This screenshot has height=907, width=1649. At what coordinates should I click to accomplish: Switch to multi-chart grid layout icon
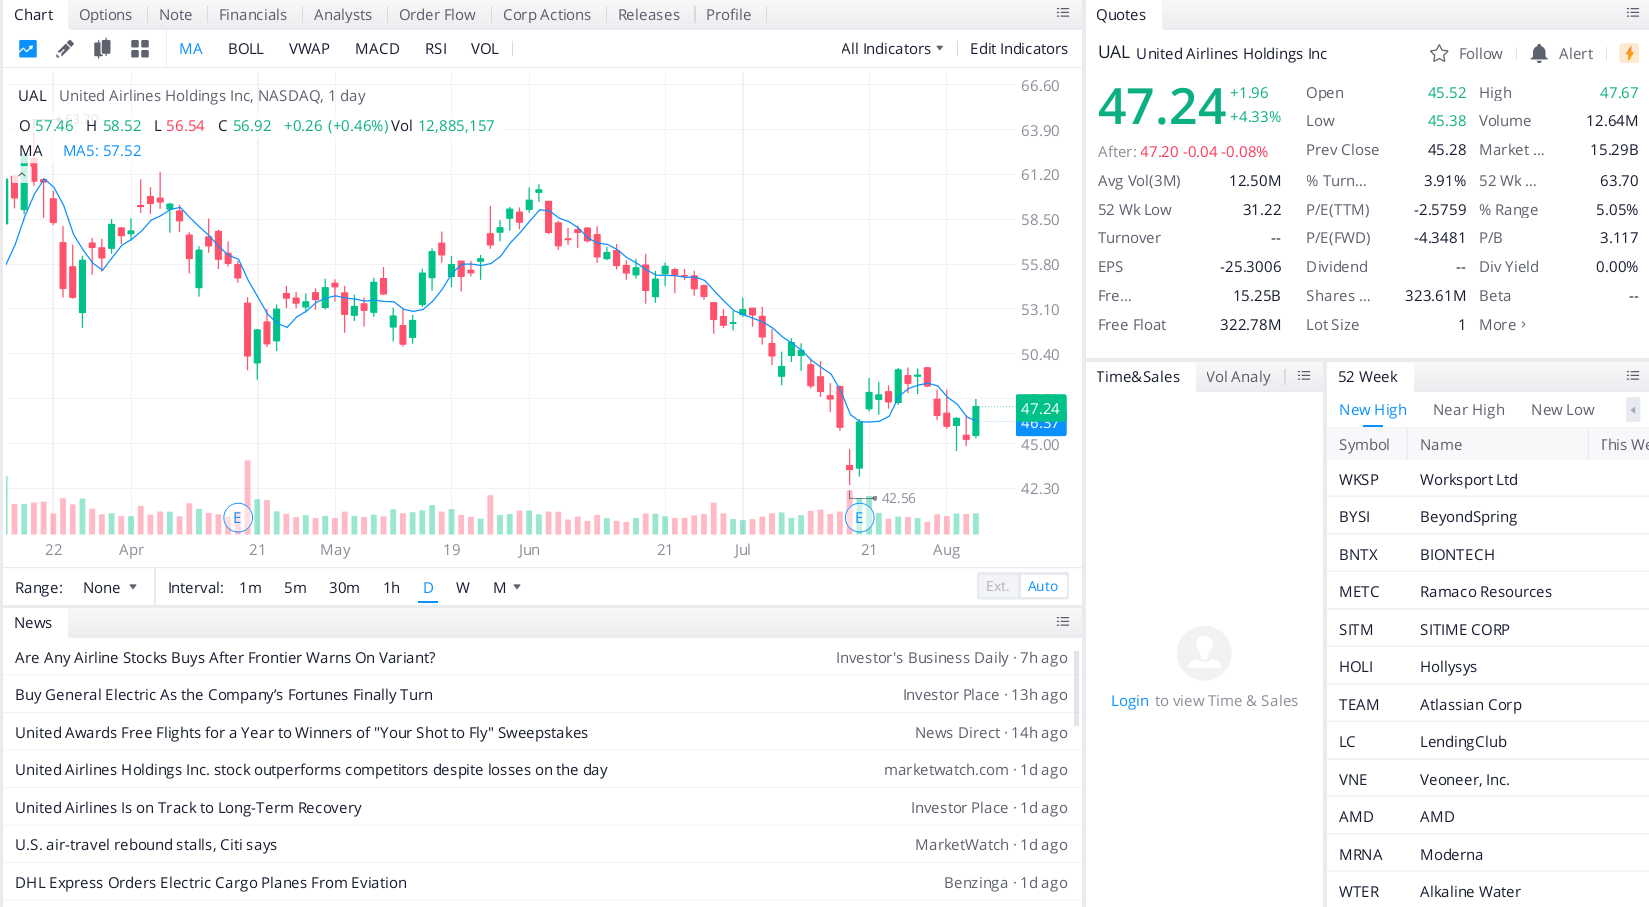(x=140, y=49)
